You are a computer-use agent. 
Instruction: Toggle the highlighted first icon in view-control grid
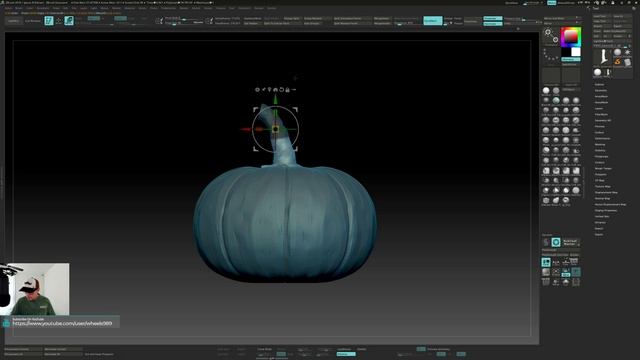click(x=546, y=262)
